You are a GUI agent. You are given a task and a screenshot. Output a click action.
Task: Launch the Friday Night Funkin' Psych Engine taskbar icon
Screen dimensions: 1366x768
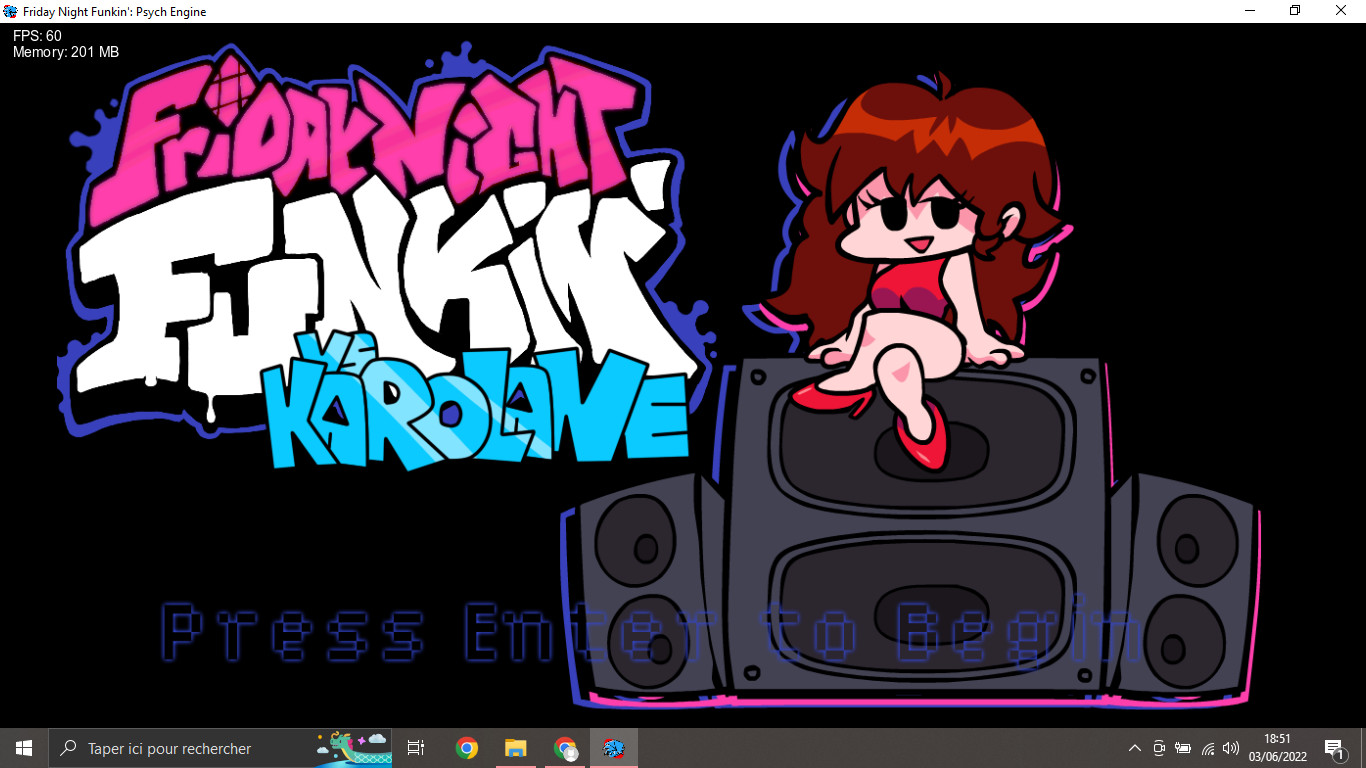point(613,747)
